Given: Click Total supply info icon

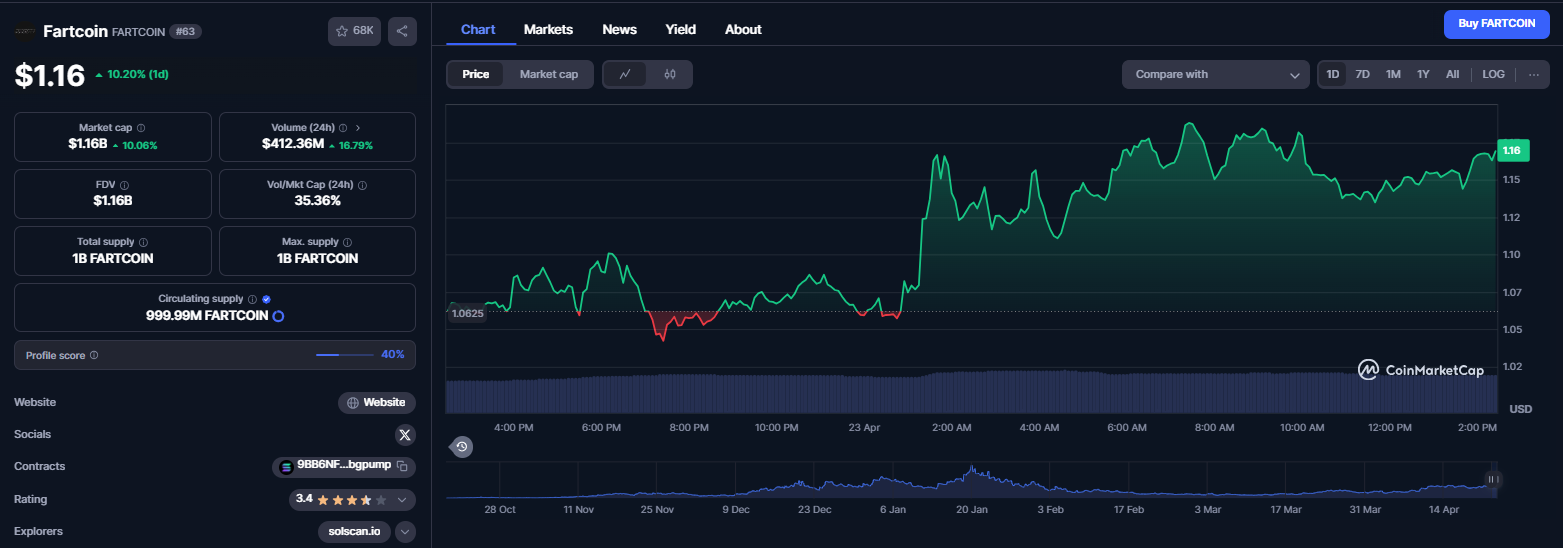Looking at the screenshot, I should 144,242.
